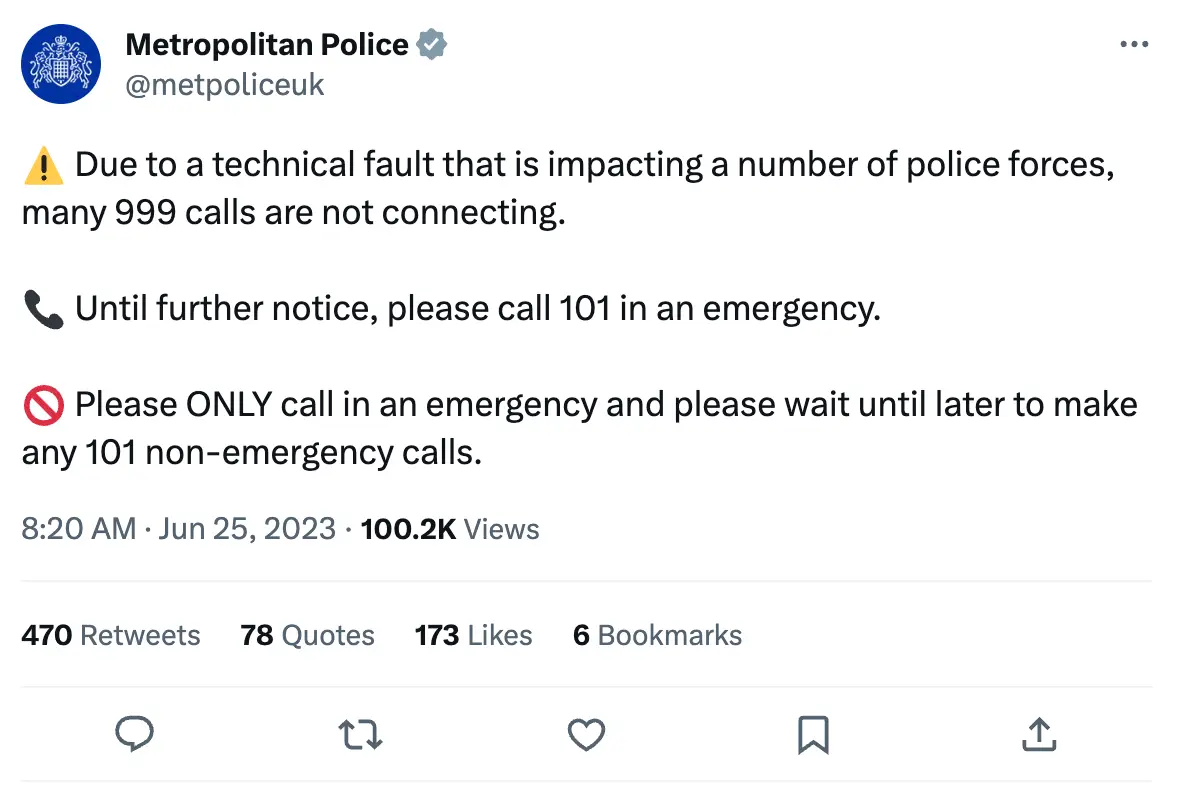The image size is (1184, 786).
Task: Share the tweet via the upload icon
Action: click(1039, 735)
